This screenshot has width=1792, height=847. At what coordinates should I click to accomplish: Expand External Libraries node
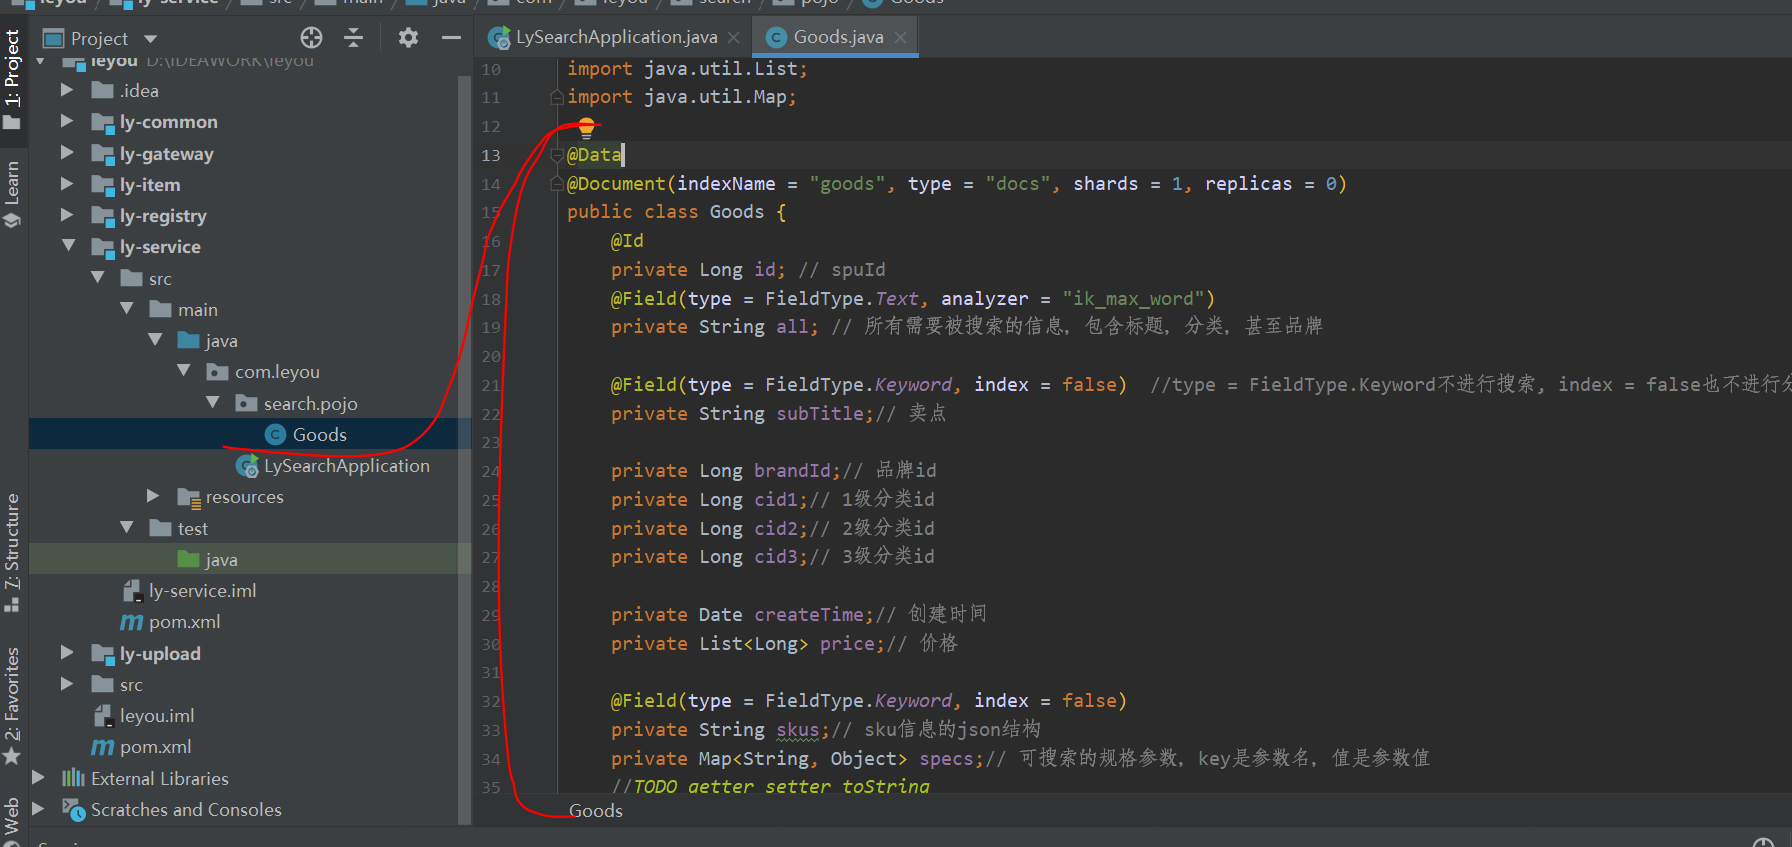tap(38, 778)
